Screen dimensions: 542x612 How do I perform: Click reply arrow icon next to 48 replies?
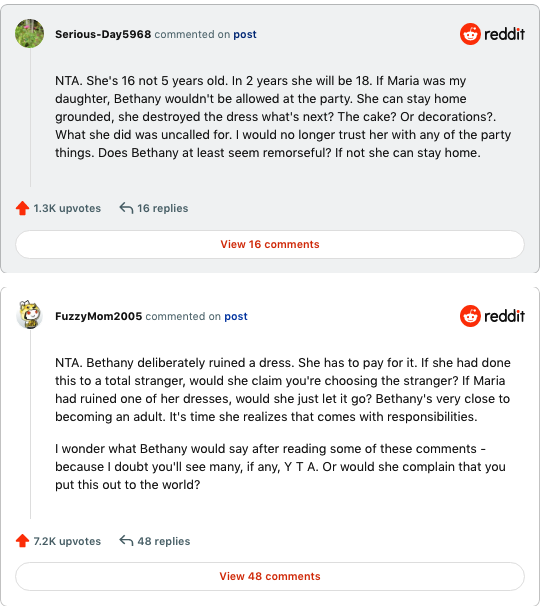(x=126, y=541)
